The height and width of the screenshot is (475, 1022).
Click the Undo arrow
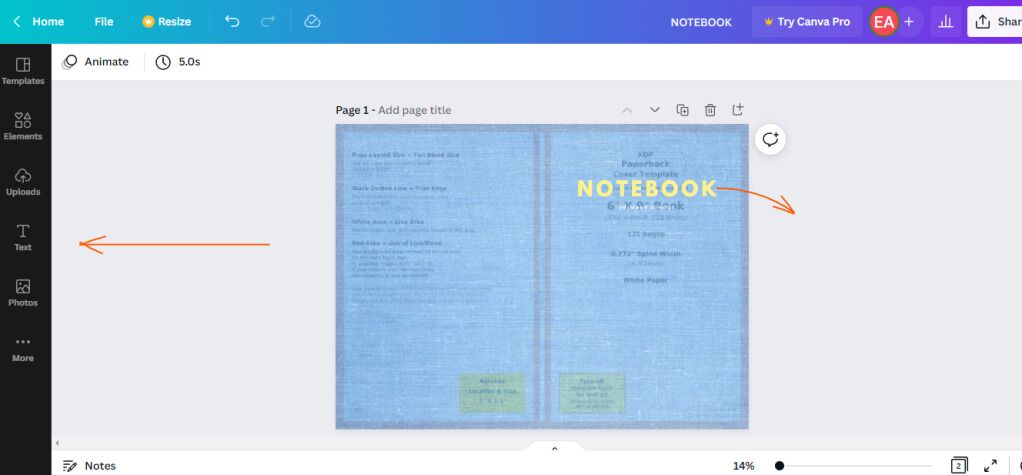(232, 21)
